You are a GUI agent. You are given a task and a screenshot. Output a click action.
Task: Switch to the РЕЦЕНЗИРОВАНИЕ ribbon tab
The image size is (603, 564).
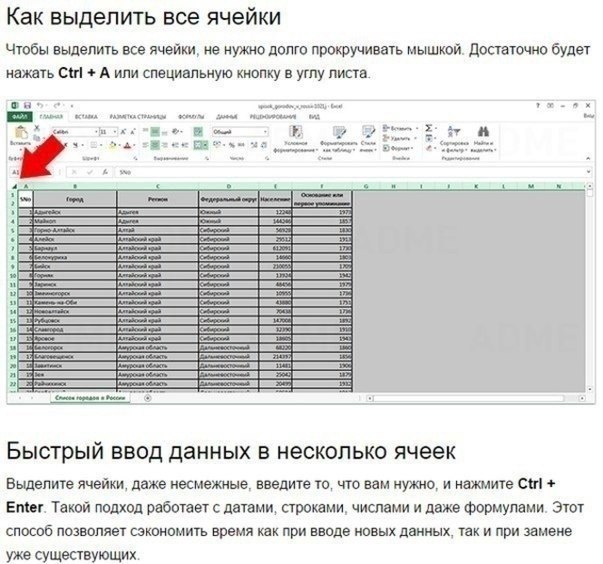pyautogui.click(x=273, y=116)
